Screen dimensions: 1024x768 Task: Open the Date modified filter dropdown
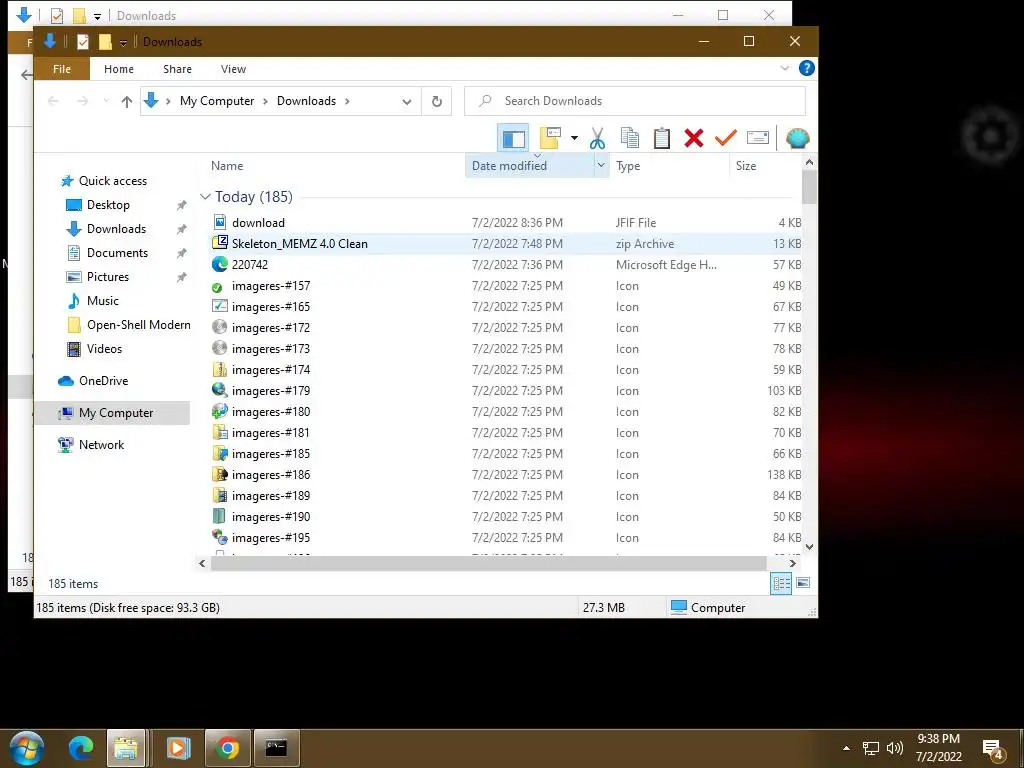601,166
